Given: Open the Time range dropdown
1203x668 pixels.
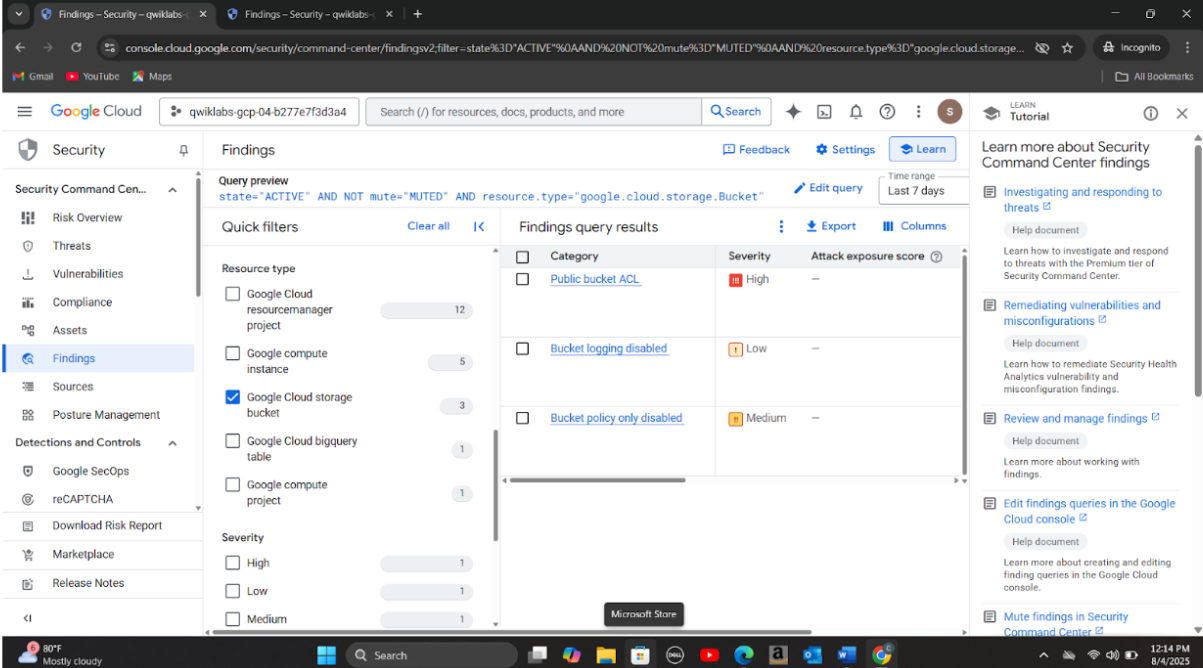Looking at the screenshot, I should click(922, 190).
